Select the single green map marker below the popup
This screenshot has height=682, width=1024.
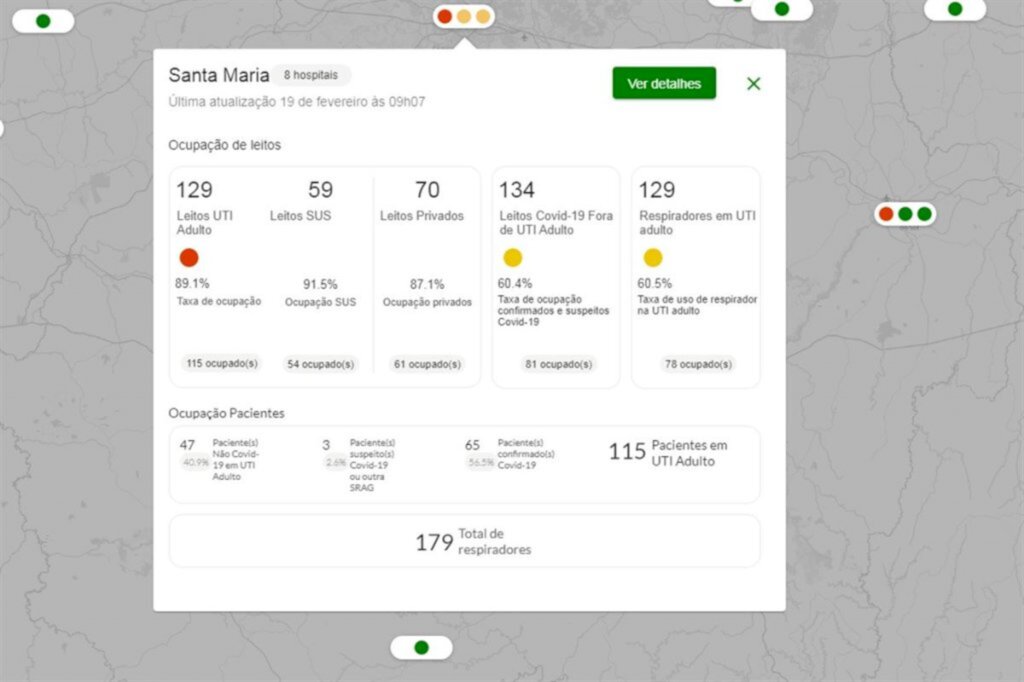[x=421, y=647]
